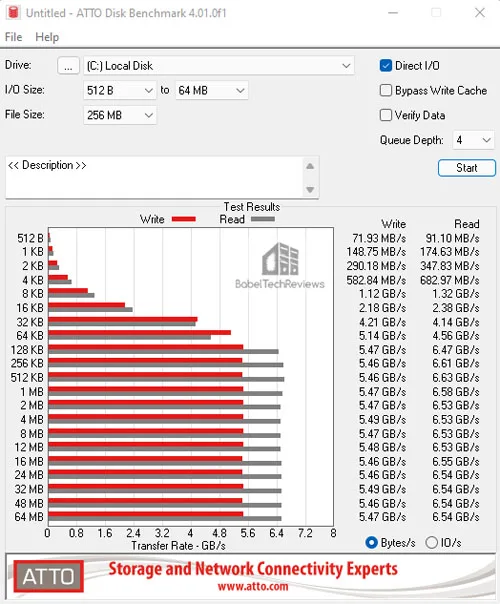Open the Queue Depth dropdown
Screen dimensions: 500x604
473,139
